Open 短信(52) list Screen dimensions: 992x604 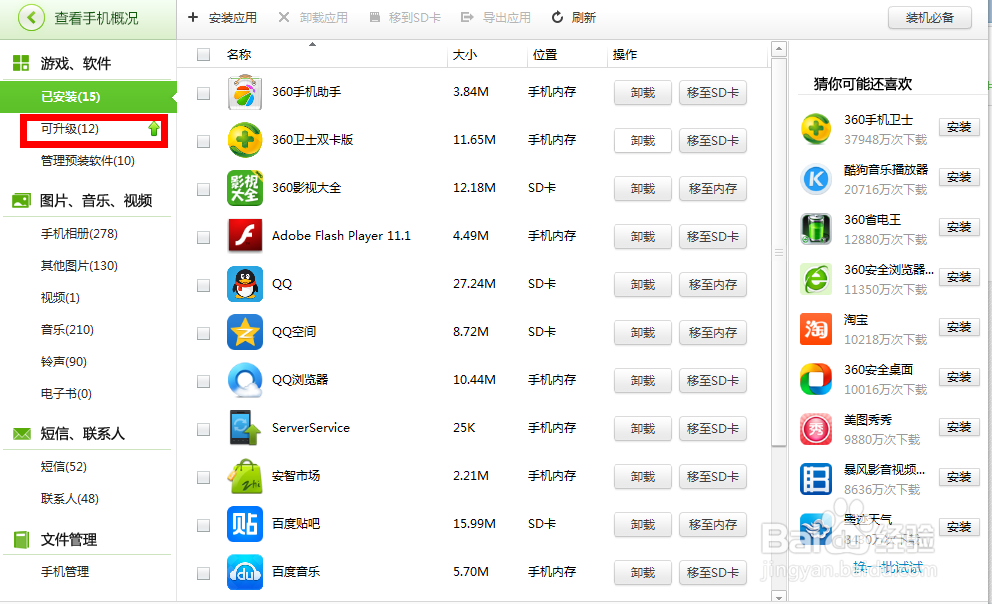pyautogui.click(x=64, y=467)
